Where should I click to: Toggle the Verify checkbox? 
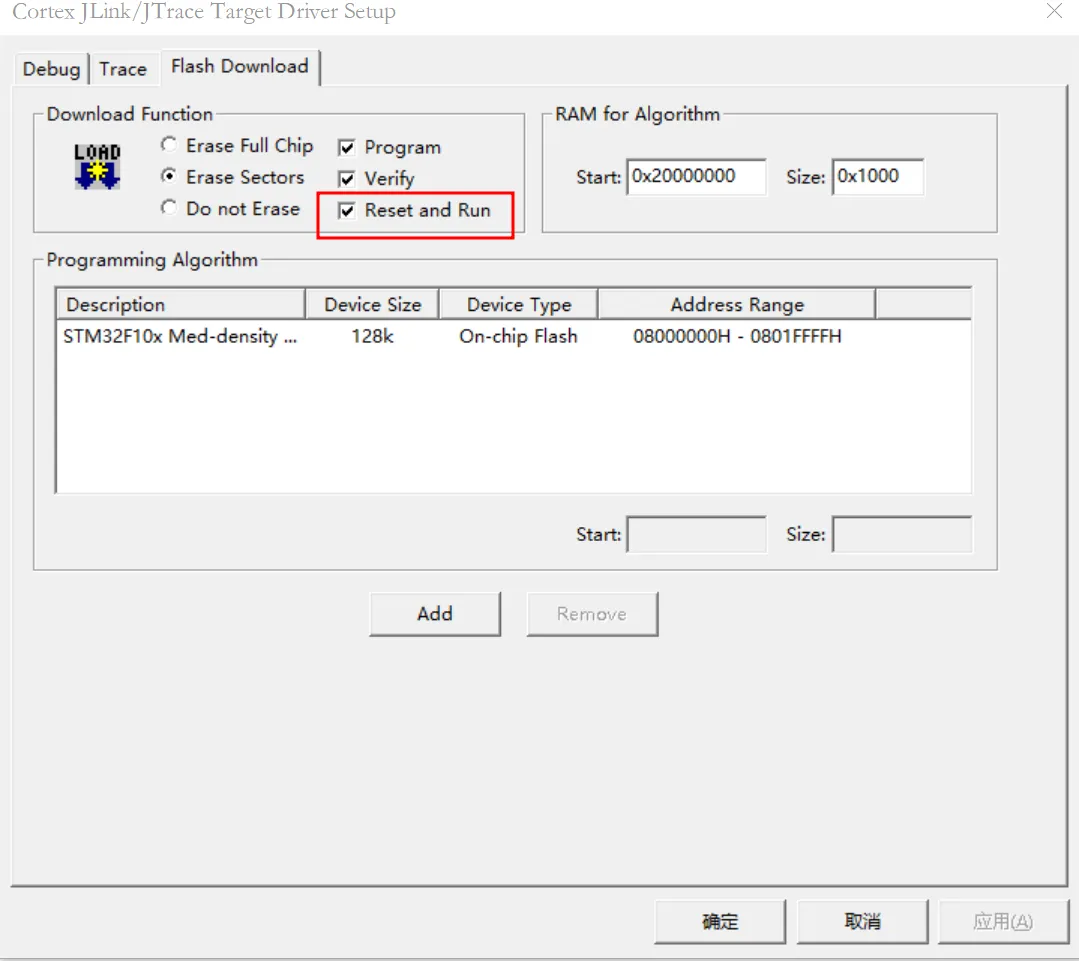tap(376, 179)
